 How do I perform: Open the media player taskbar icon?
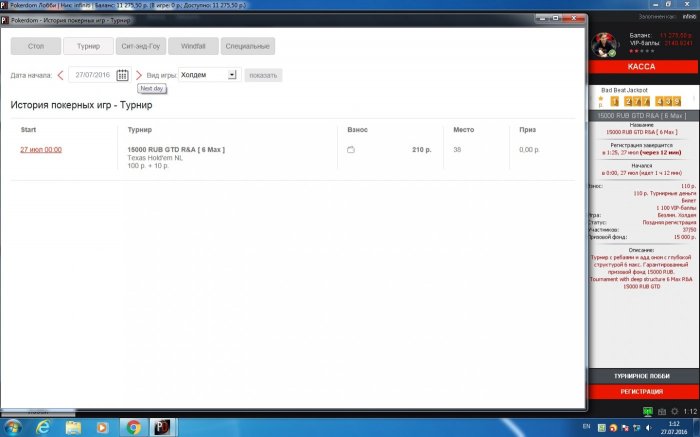click(102, 428)
